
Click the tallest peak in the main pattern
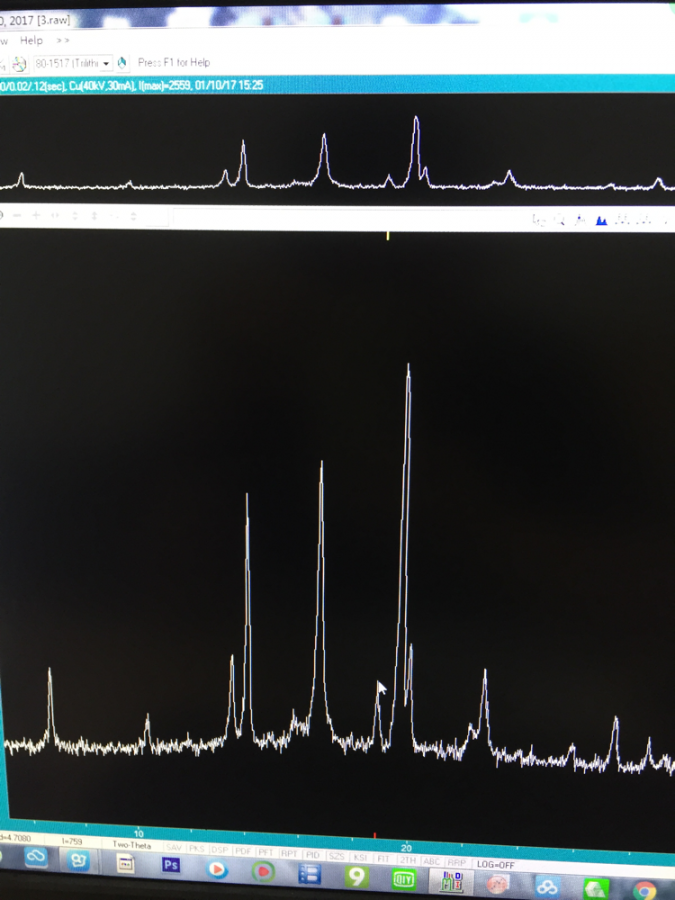click(408, 367)
